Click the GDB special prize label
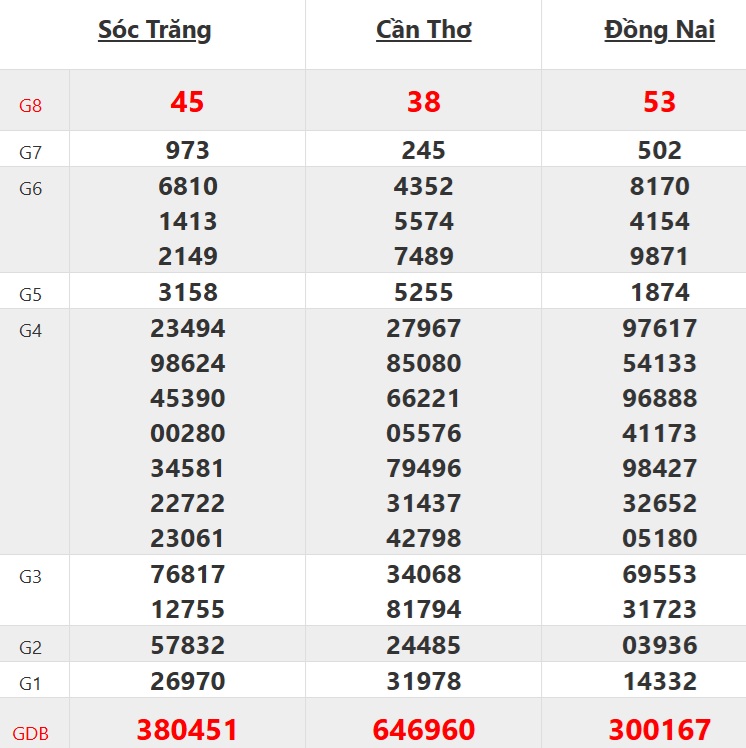The image size is (746, 748). pos(31,733)
